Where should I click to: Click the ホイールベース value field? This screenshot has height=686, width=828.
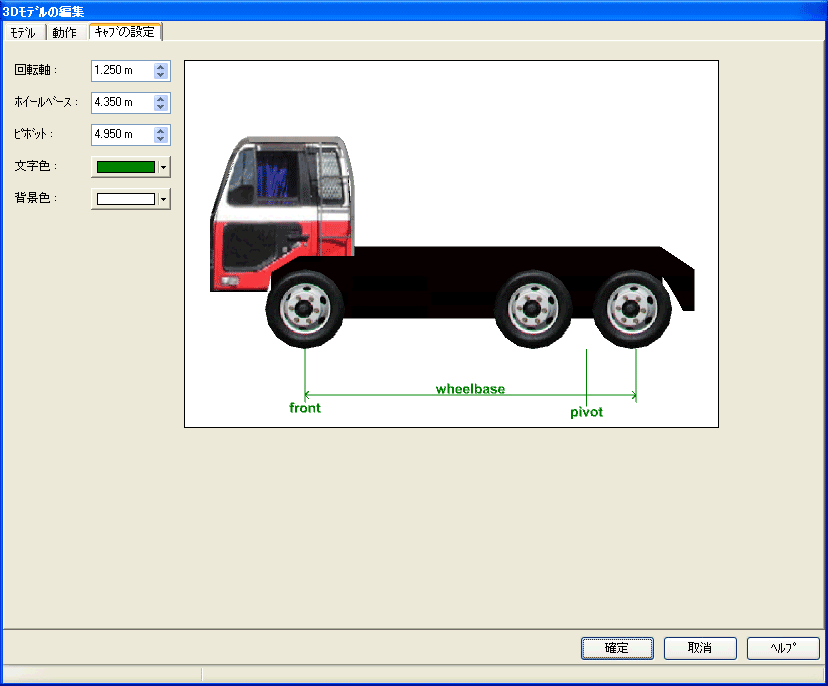pyautogui.click(x=123, y=102)
